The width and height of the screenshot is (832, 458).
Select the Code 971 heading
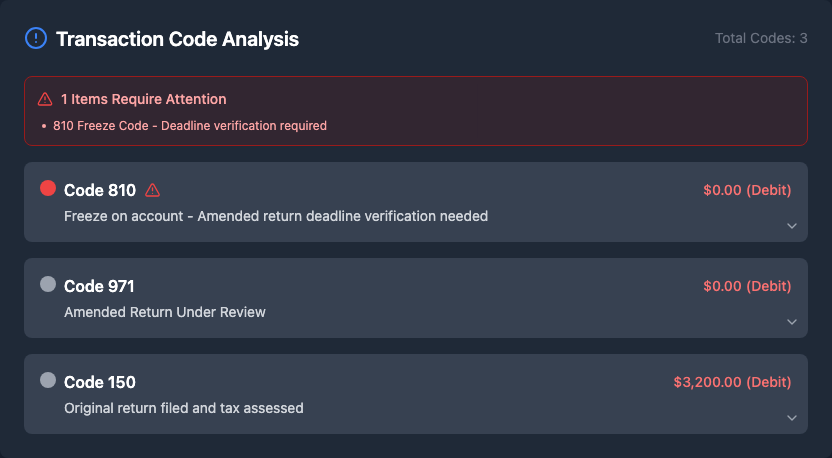tap(99, 286)
